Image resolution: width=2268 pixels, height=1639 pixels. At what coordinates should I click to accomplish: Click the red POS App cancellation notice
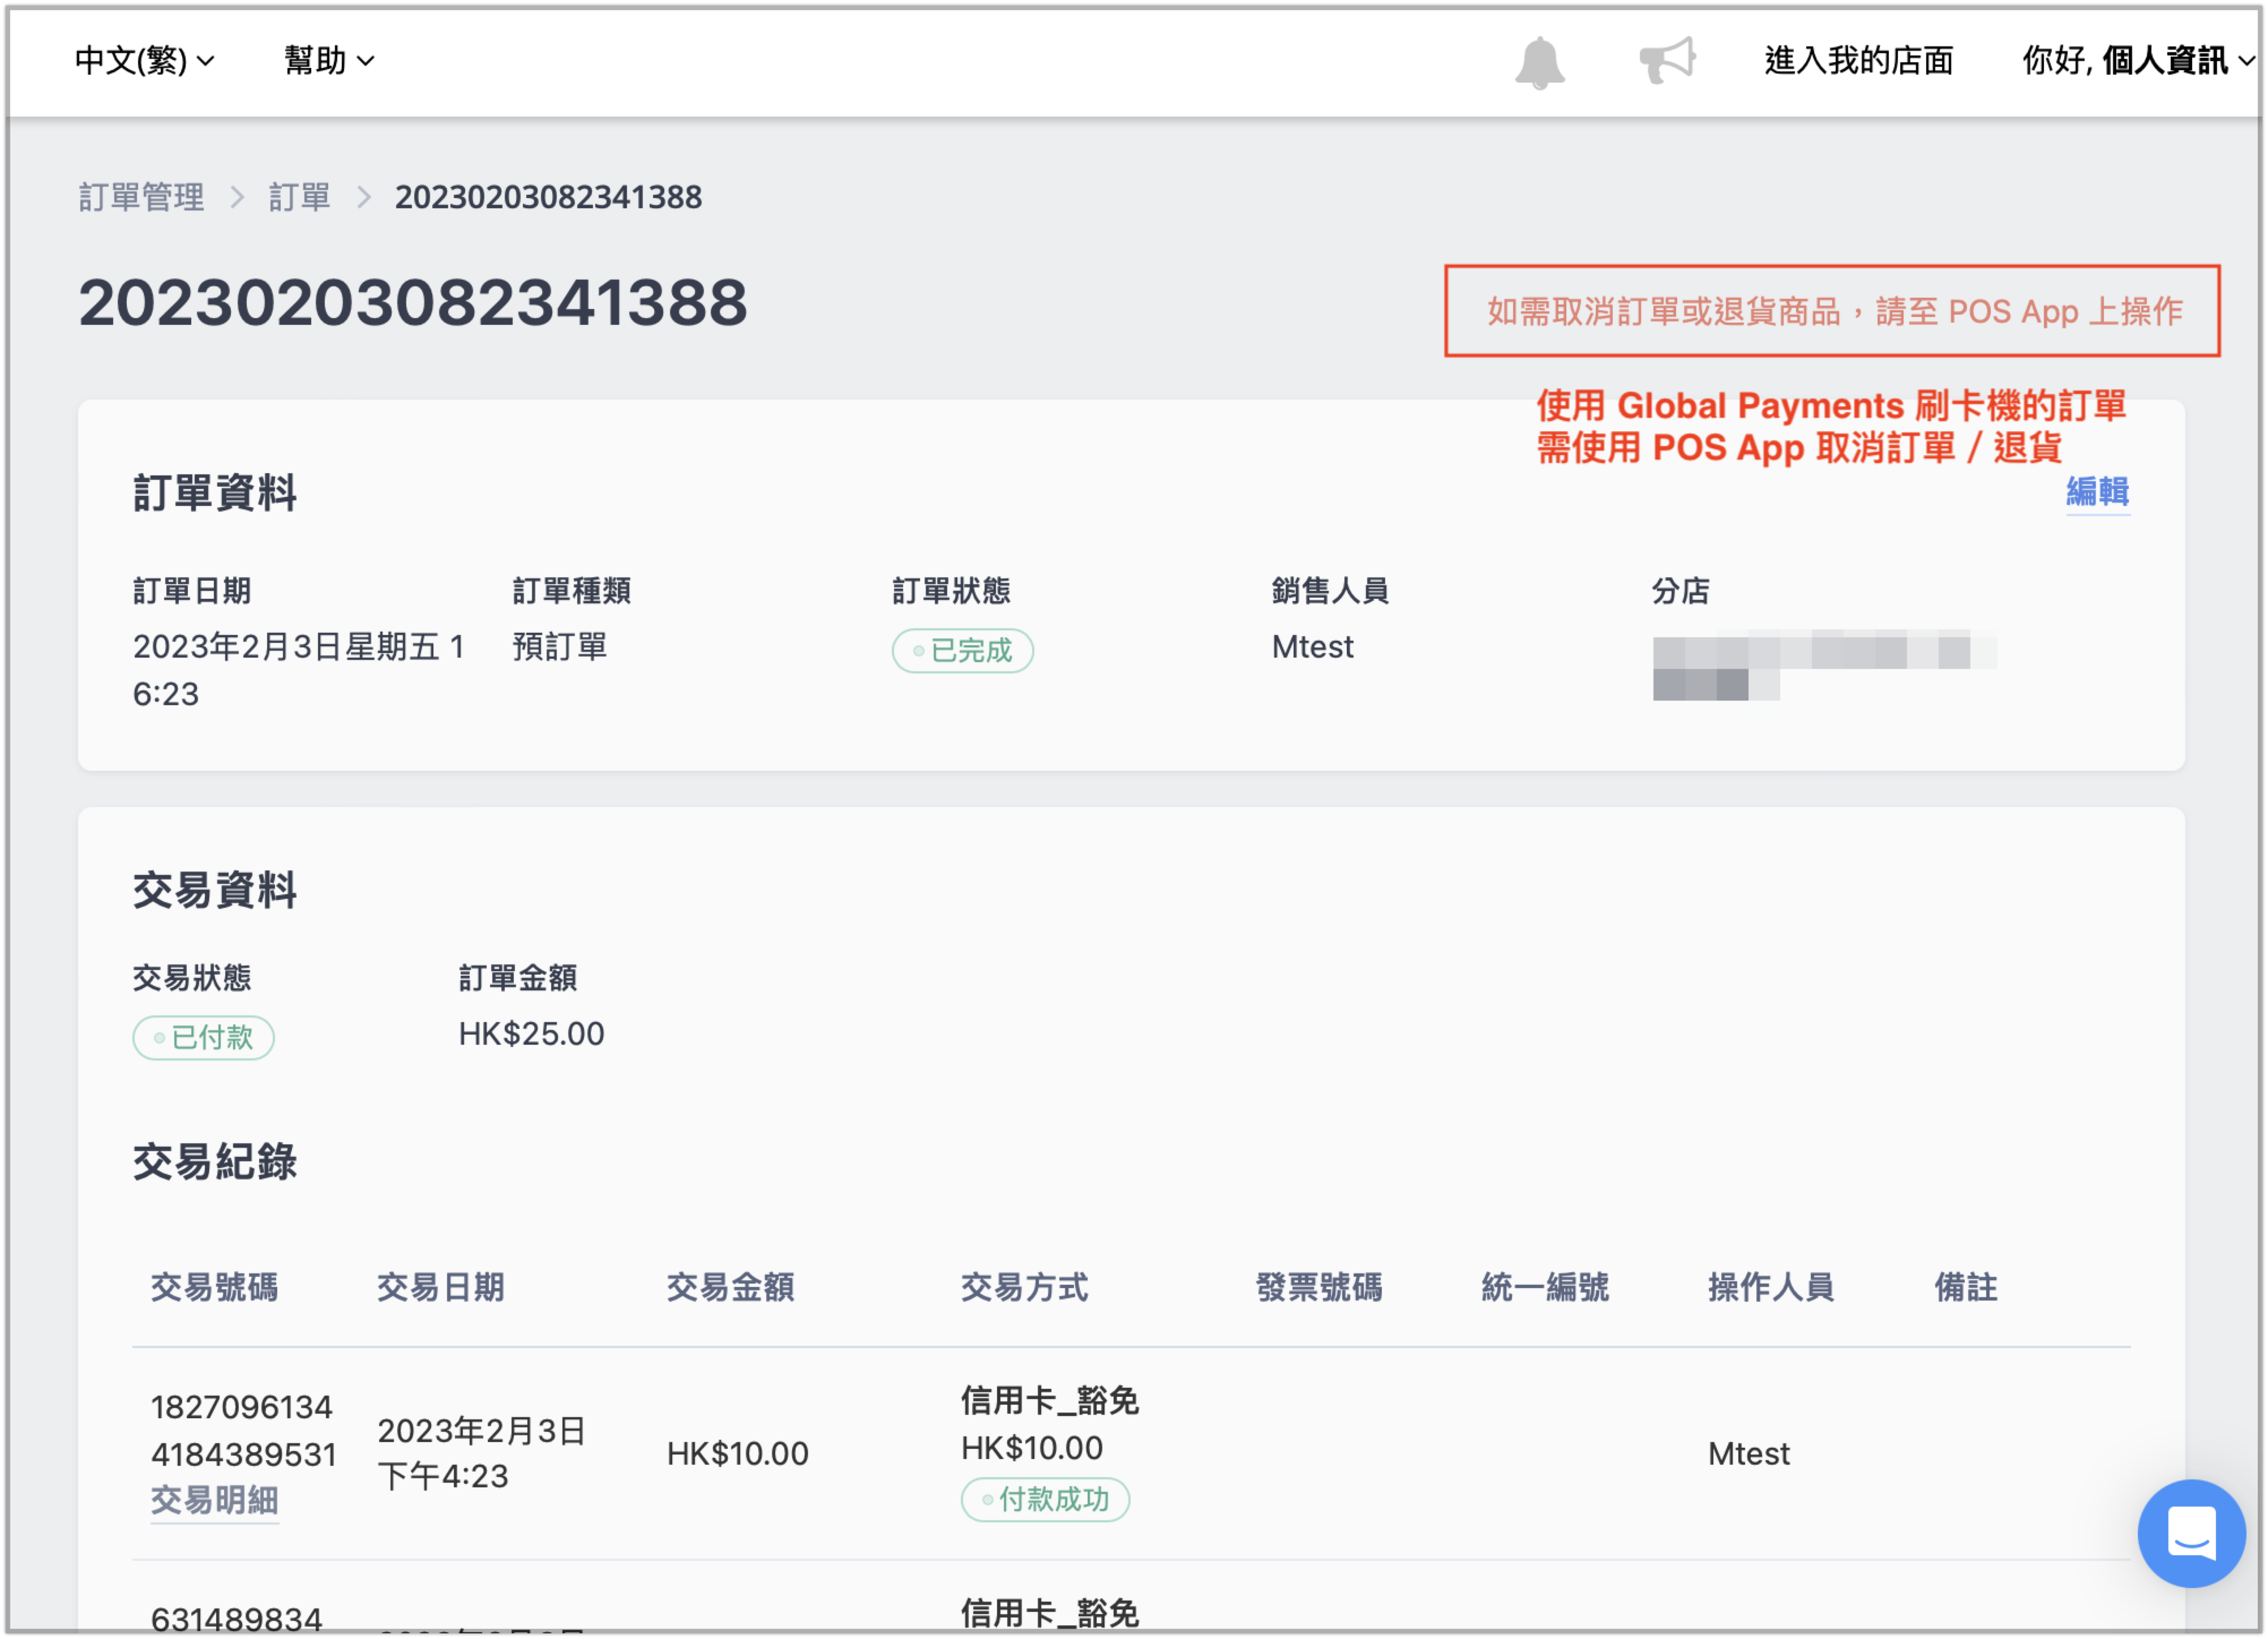coord(1832,311)
